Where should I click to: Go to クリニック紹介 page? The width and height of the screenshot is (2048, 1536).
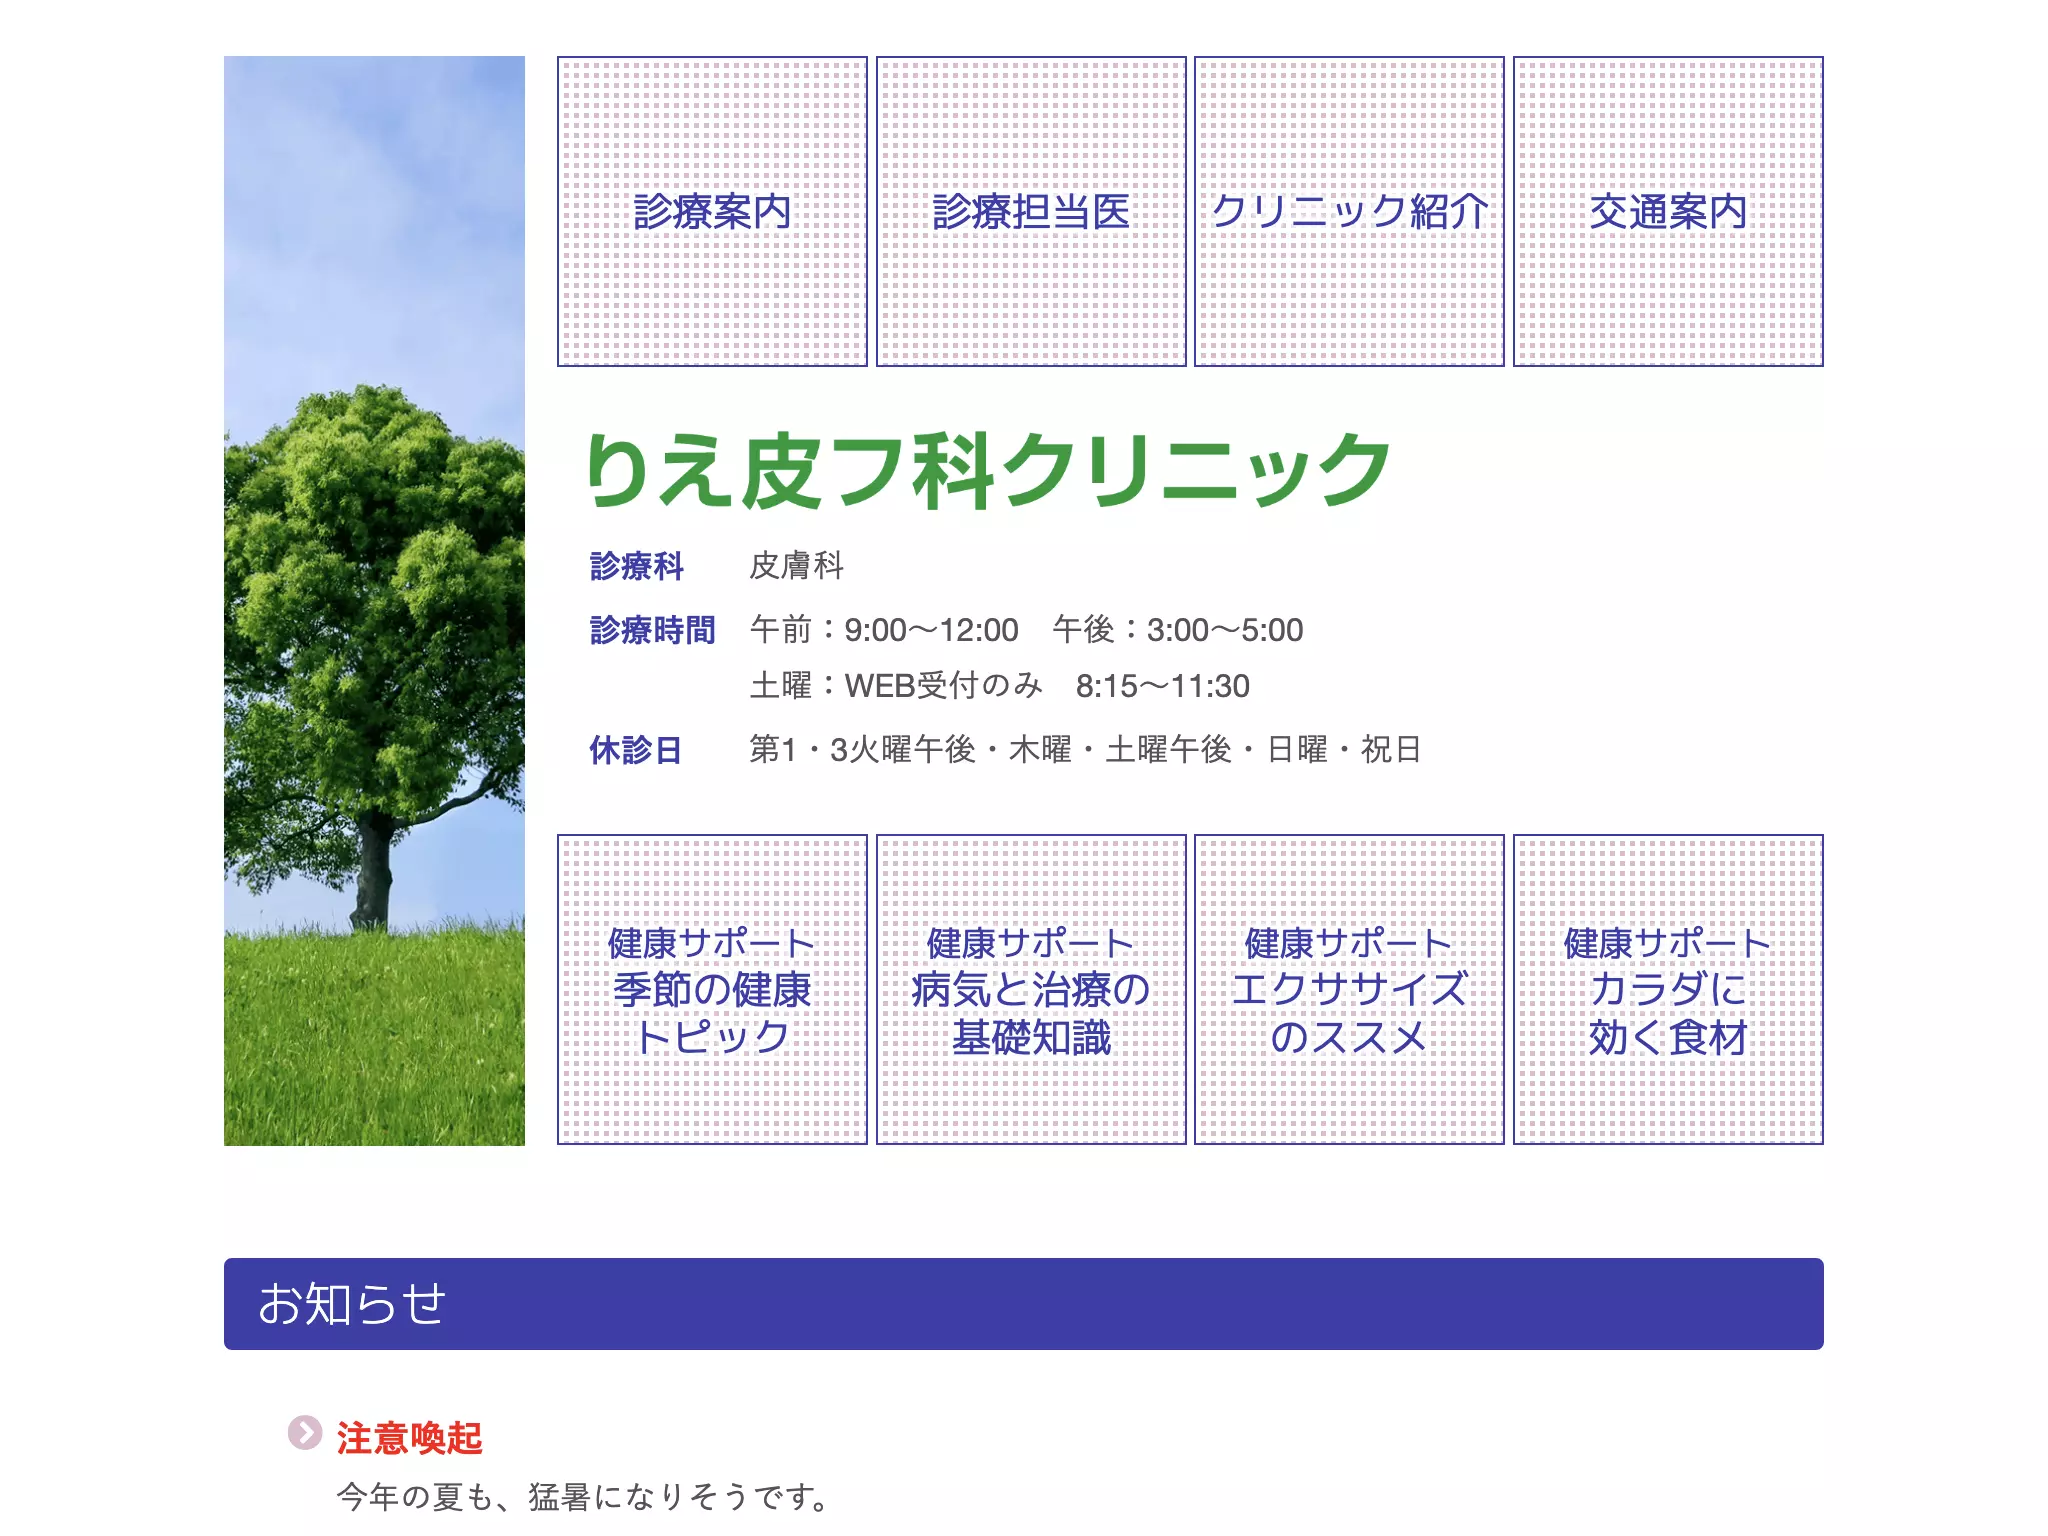[1349, 211]
